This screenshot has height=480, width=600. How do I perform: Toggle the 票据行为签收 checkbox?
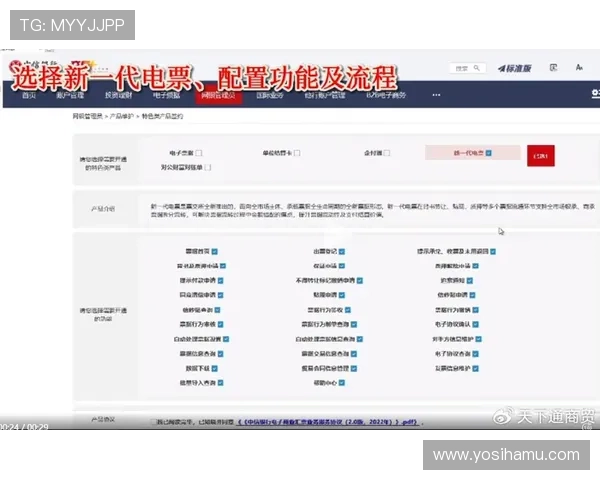348,310
